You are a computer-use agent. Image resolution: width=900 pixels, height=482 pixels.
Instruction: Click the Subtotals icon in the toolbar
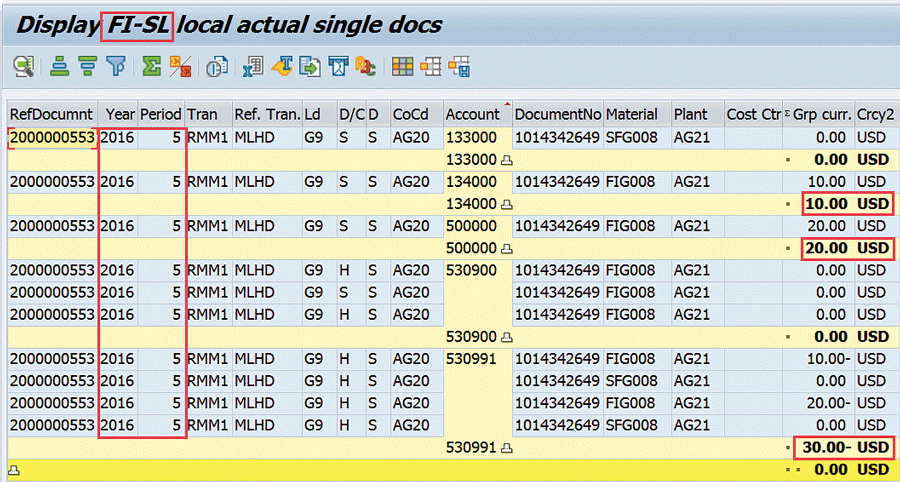180,67
